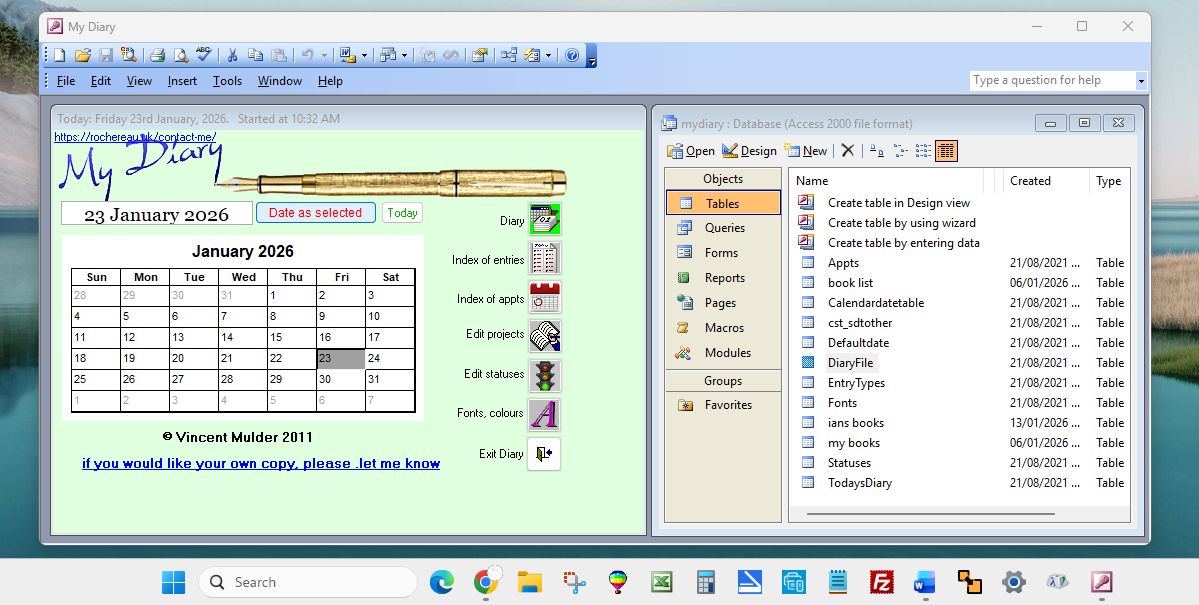This screenshot has width=1199, height=605.
Task: Follow the 'please let me know' link
Action: coord(261,463)
